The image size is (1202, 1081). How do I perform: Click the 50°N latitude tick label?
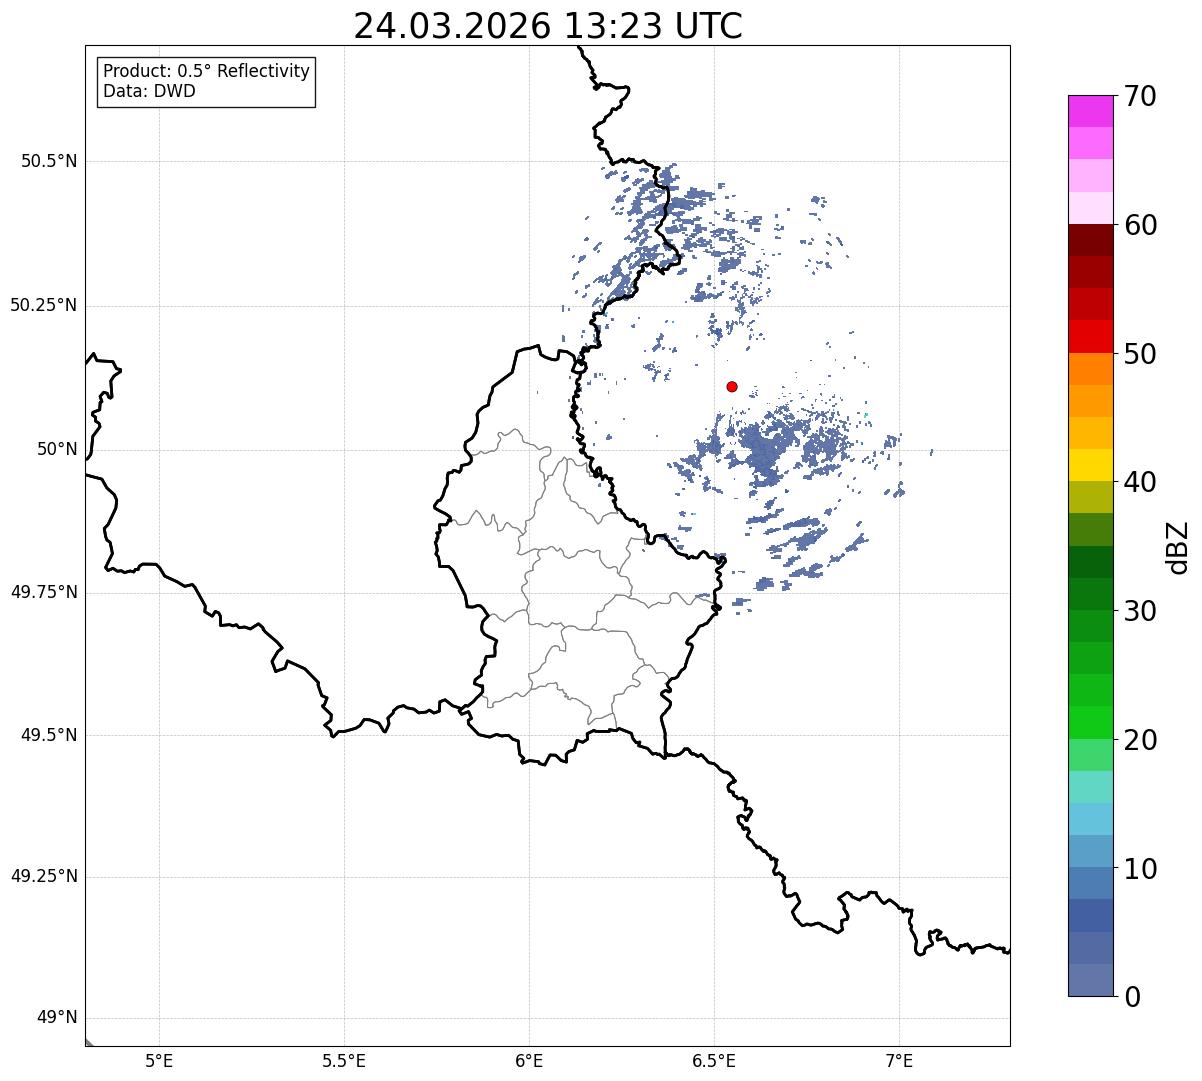click(x=57, y=449)
